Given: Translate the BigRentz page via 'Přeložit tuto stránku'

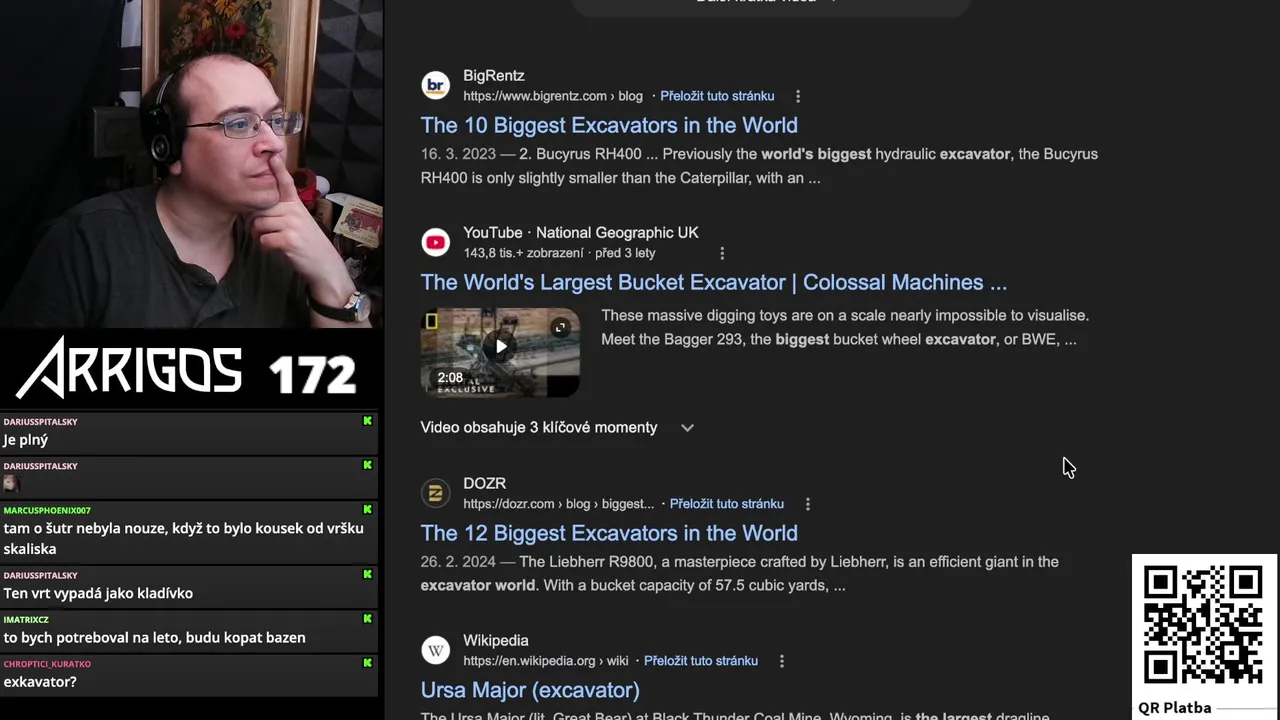Looking at the screenshot, I should tap(717, 97).
